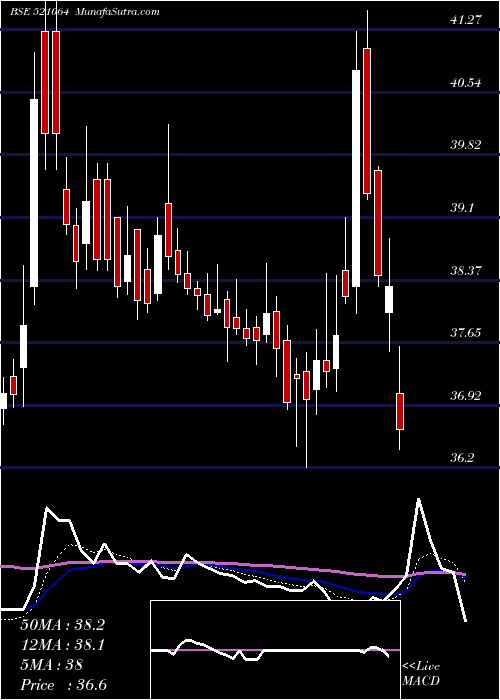Click the 40.54 price axis label
500x700 pixels.
point(467,83)
